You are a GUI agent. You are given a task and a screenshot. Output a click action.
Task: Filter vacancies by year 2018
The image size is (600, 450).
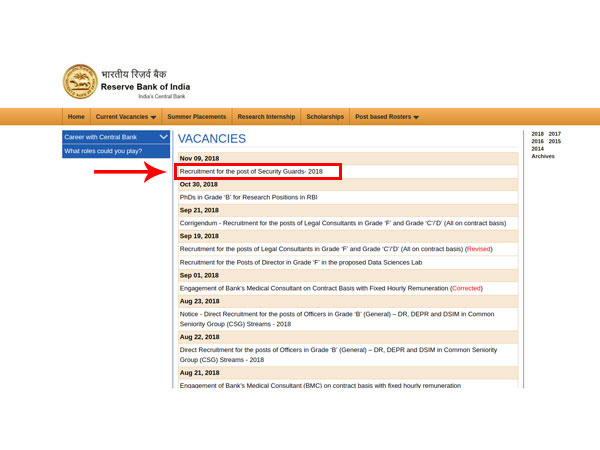tap(537, 134)
